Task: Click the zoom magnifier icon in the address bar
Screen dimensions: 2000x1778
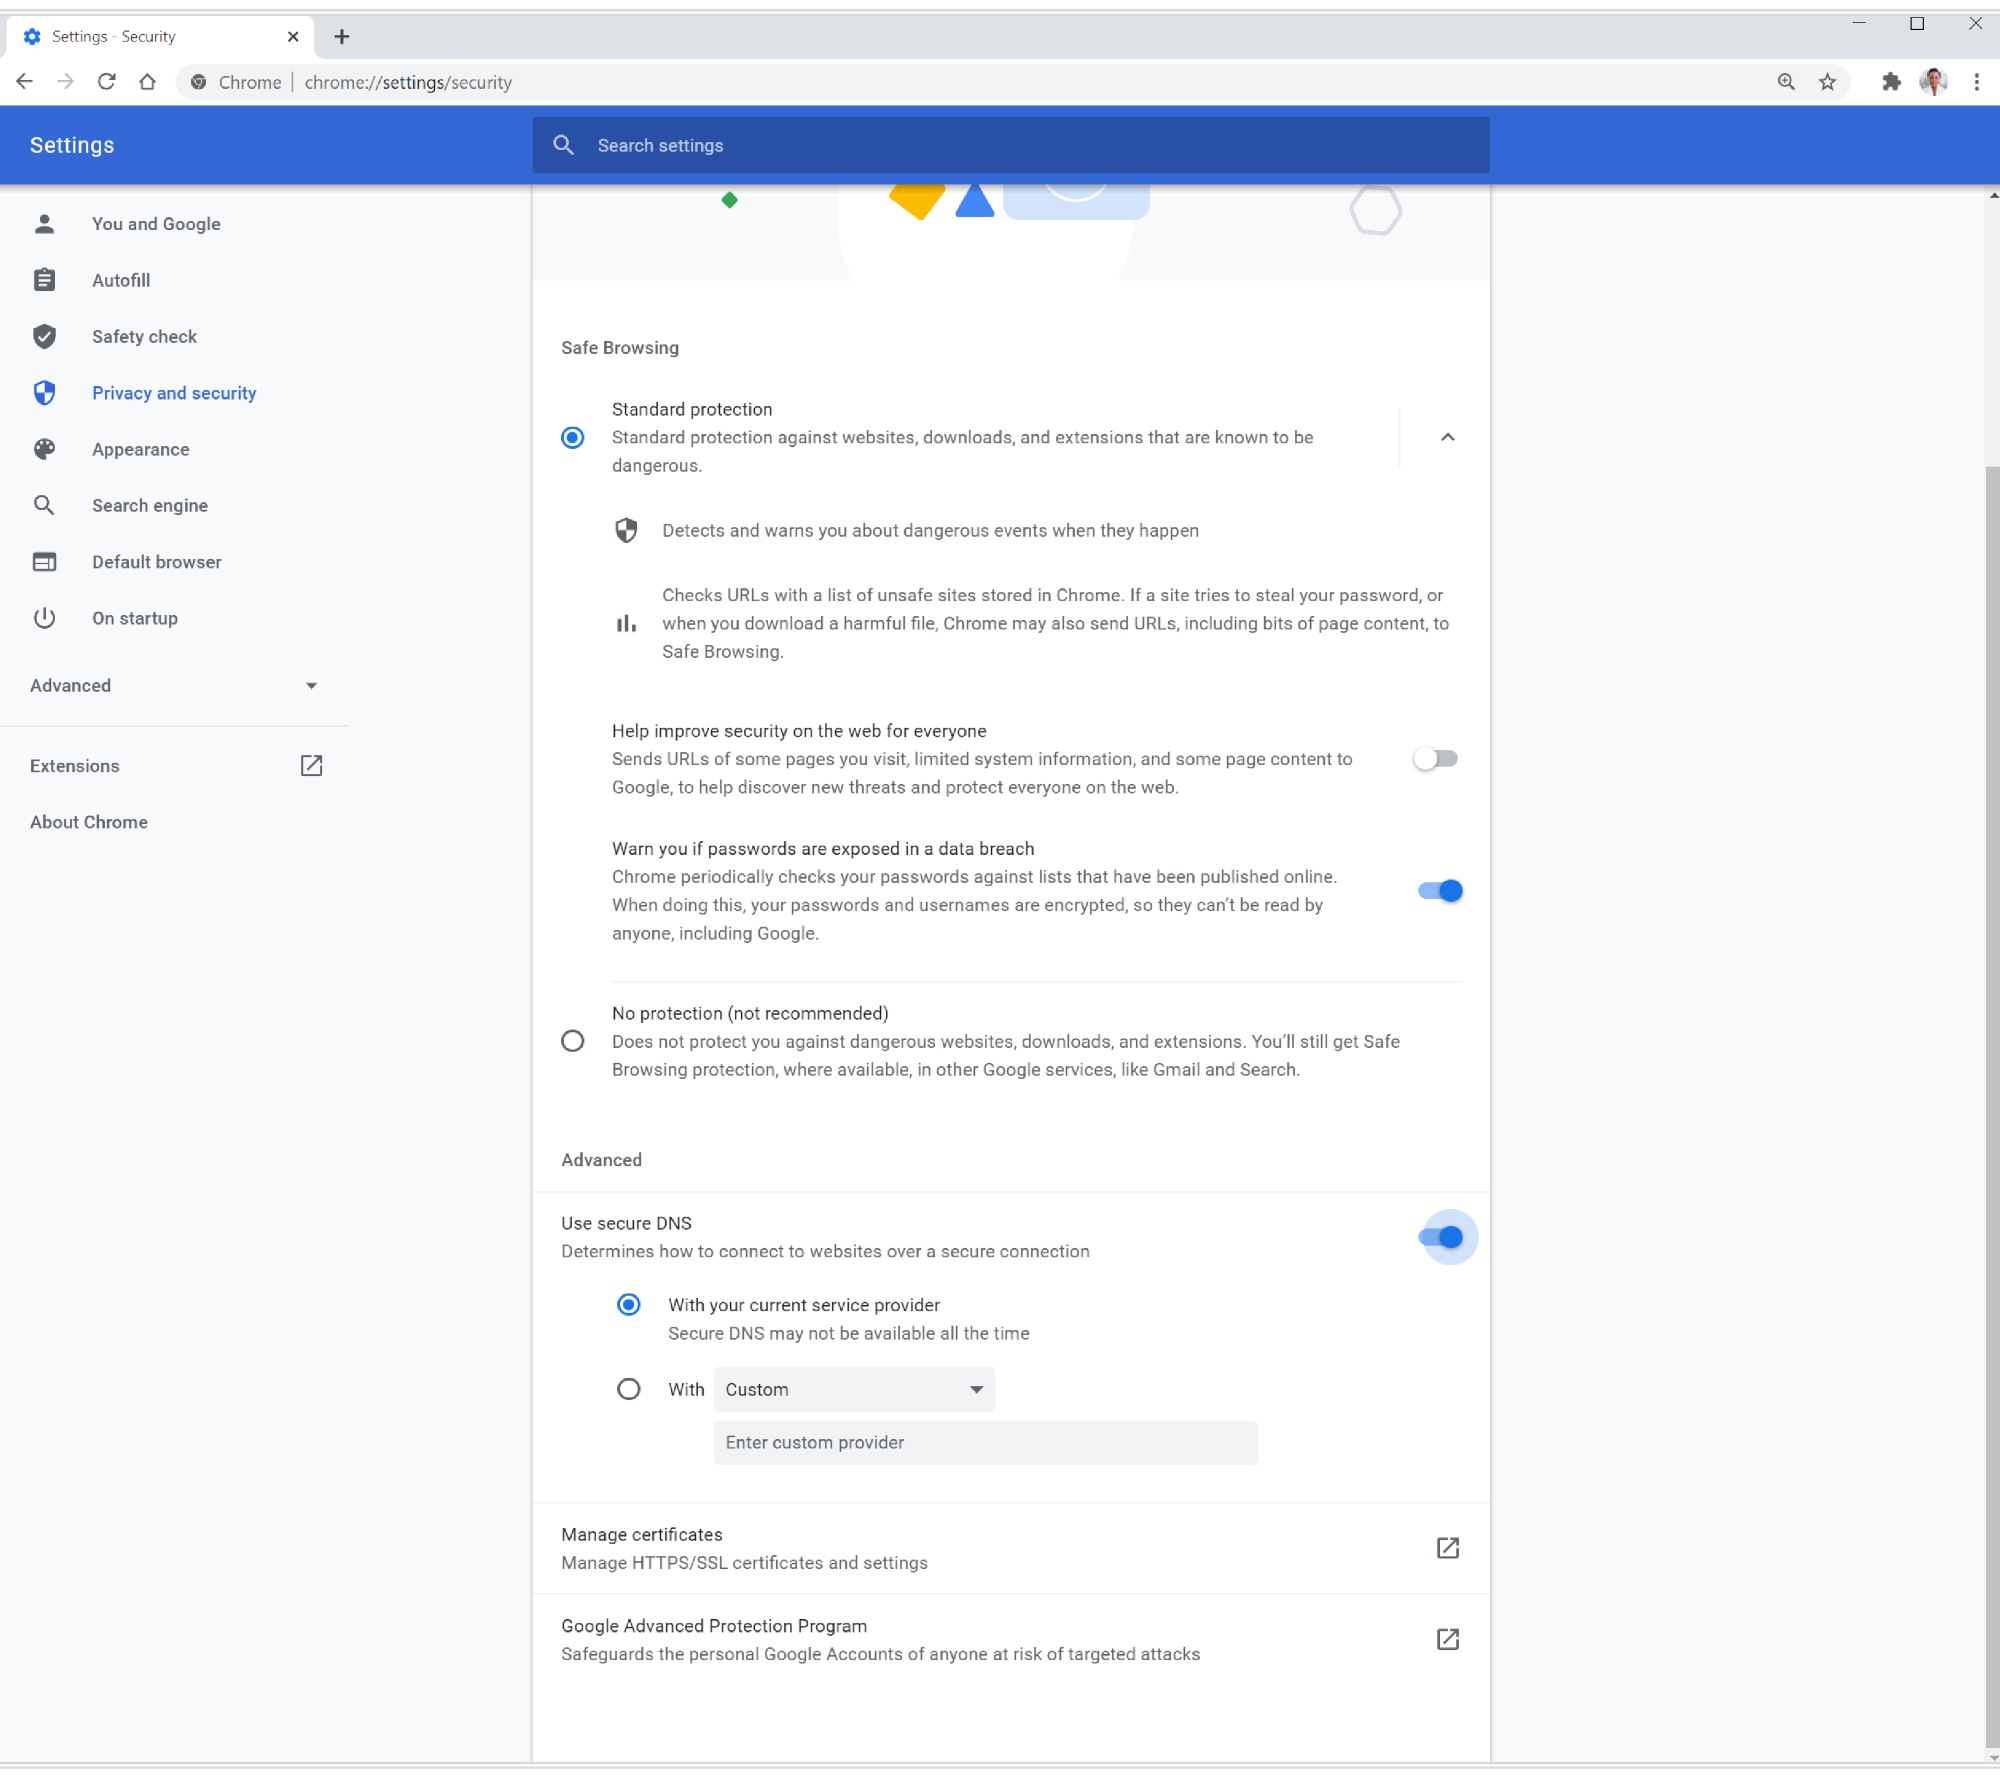Action: 1786,82
